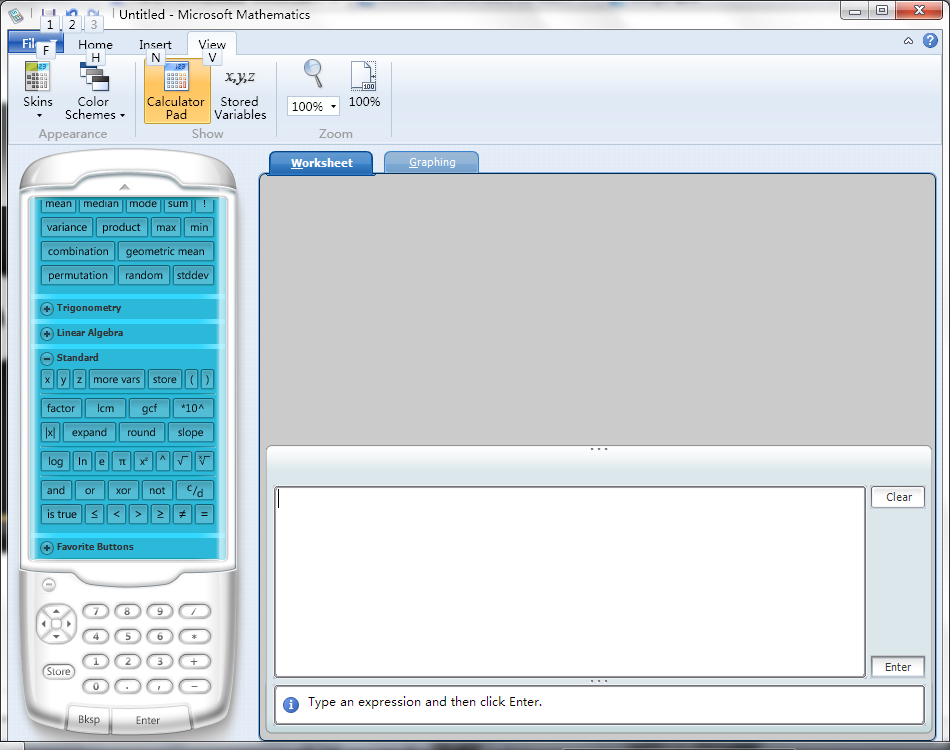Click the keypad divide key

click(194, 611)
